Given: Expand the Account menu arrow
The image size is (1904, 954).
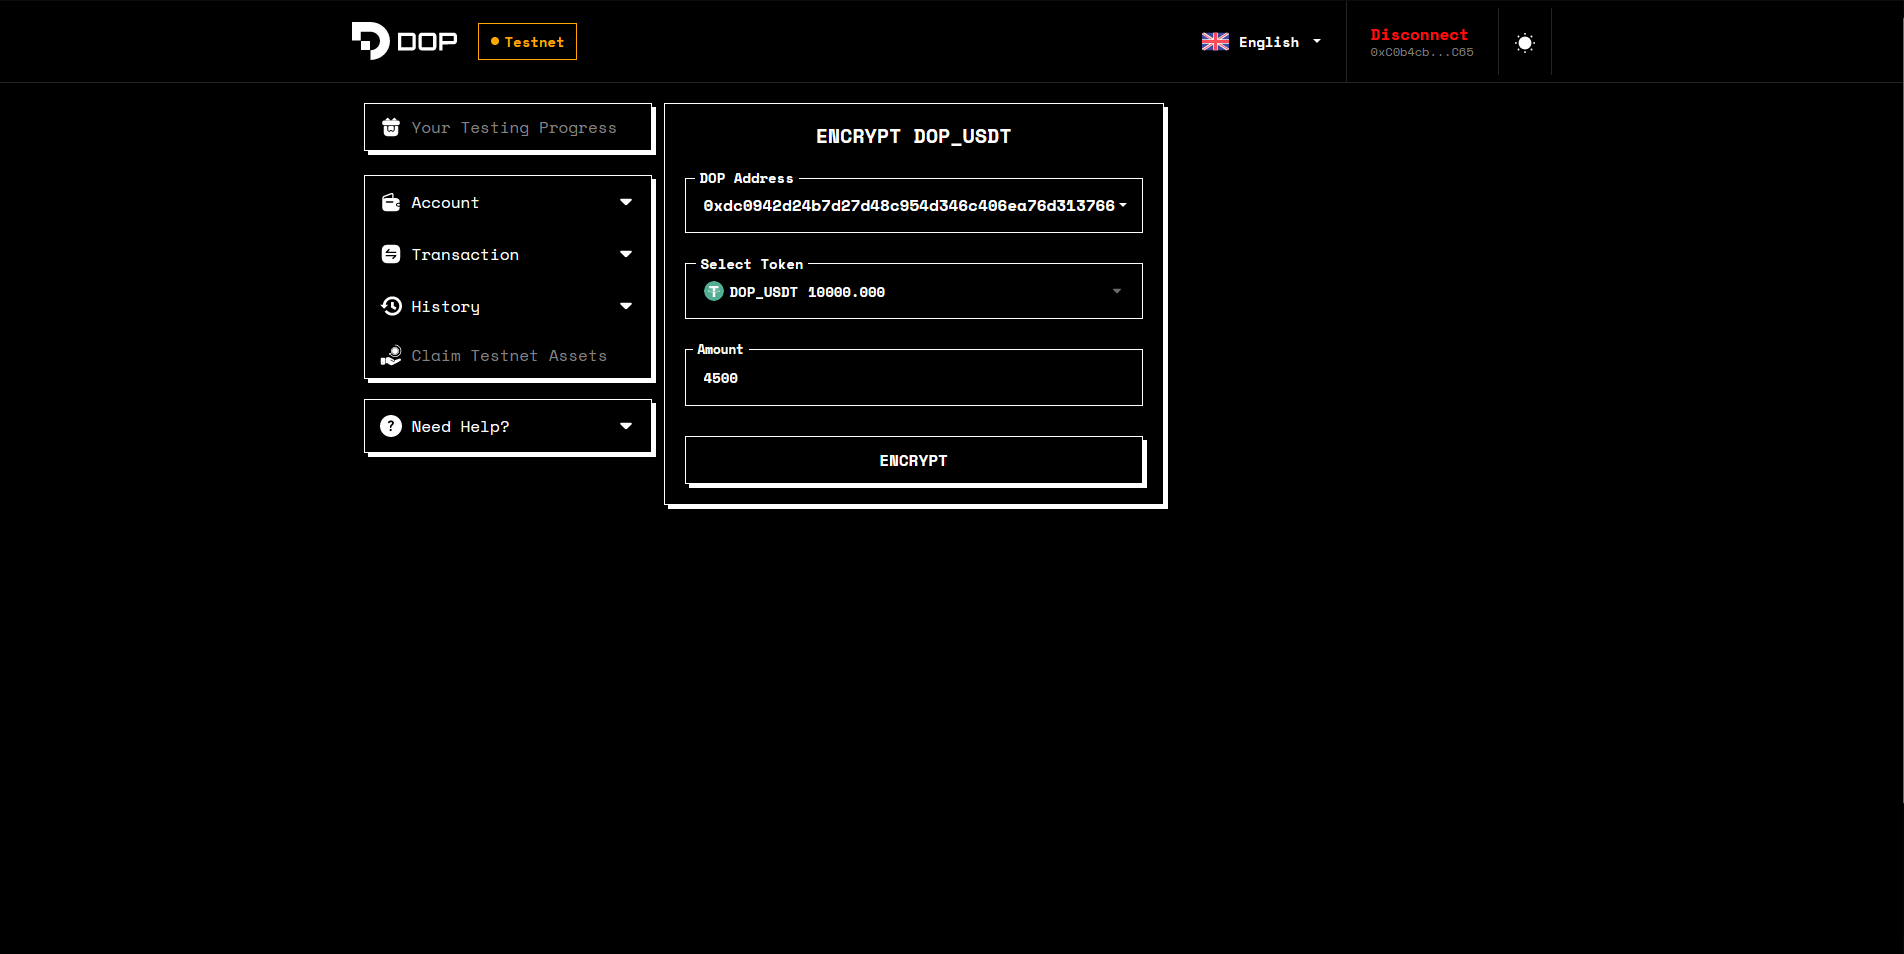Looking at the screenshot, I should (626, 203).
